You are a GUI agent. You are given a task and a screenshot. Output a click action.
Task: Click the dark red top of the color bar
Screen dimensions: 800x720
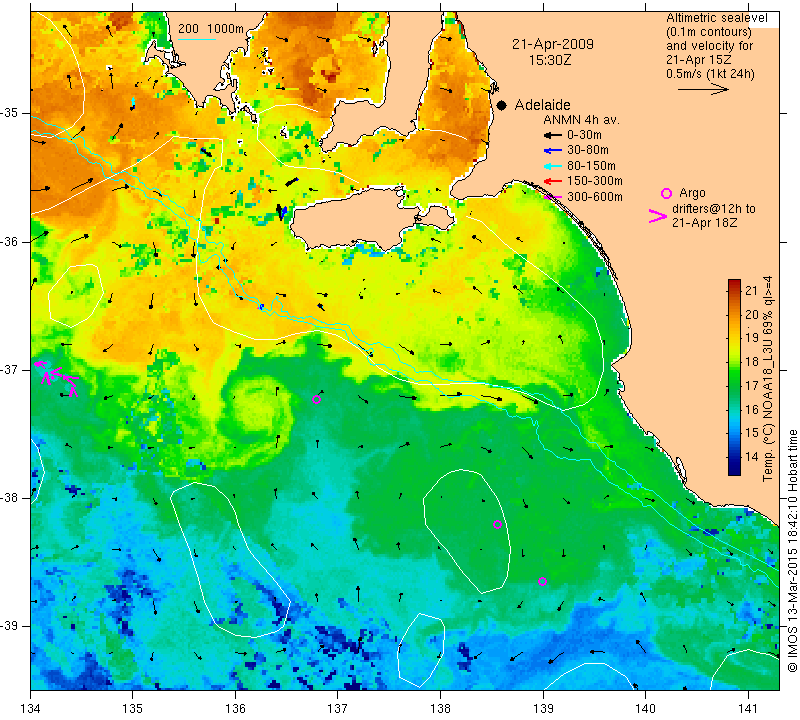click(x=734, y=284)
